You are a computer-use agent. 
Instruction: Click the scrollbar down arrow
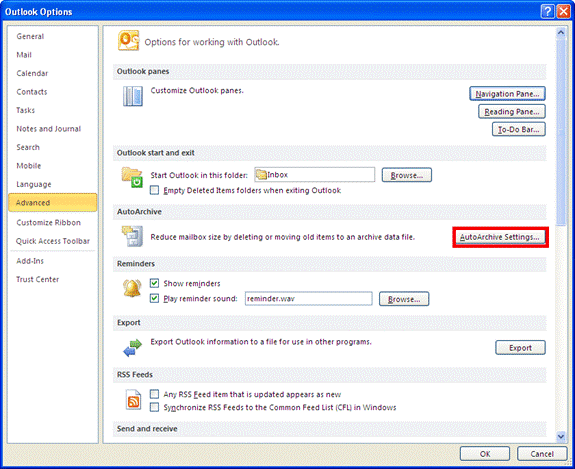(x=561, y=436)
